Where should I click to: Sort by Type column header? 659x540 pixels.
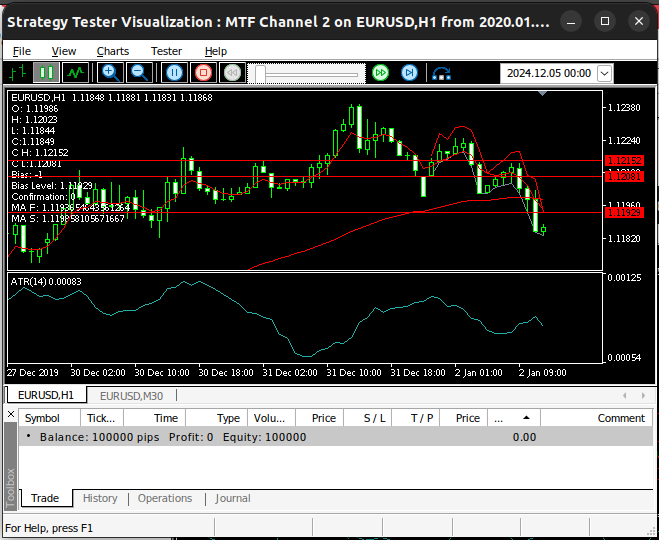(216, 418)
